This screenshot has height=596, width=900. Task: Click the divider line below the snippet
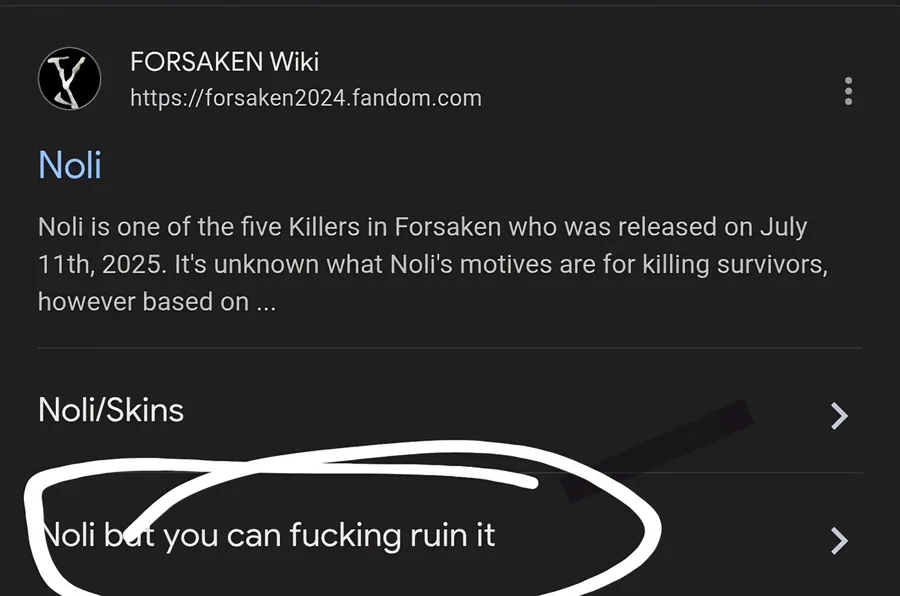(450, 347)
